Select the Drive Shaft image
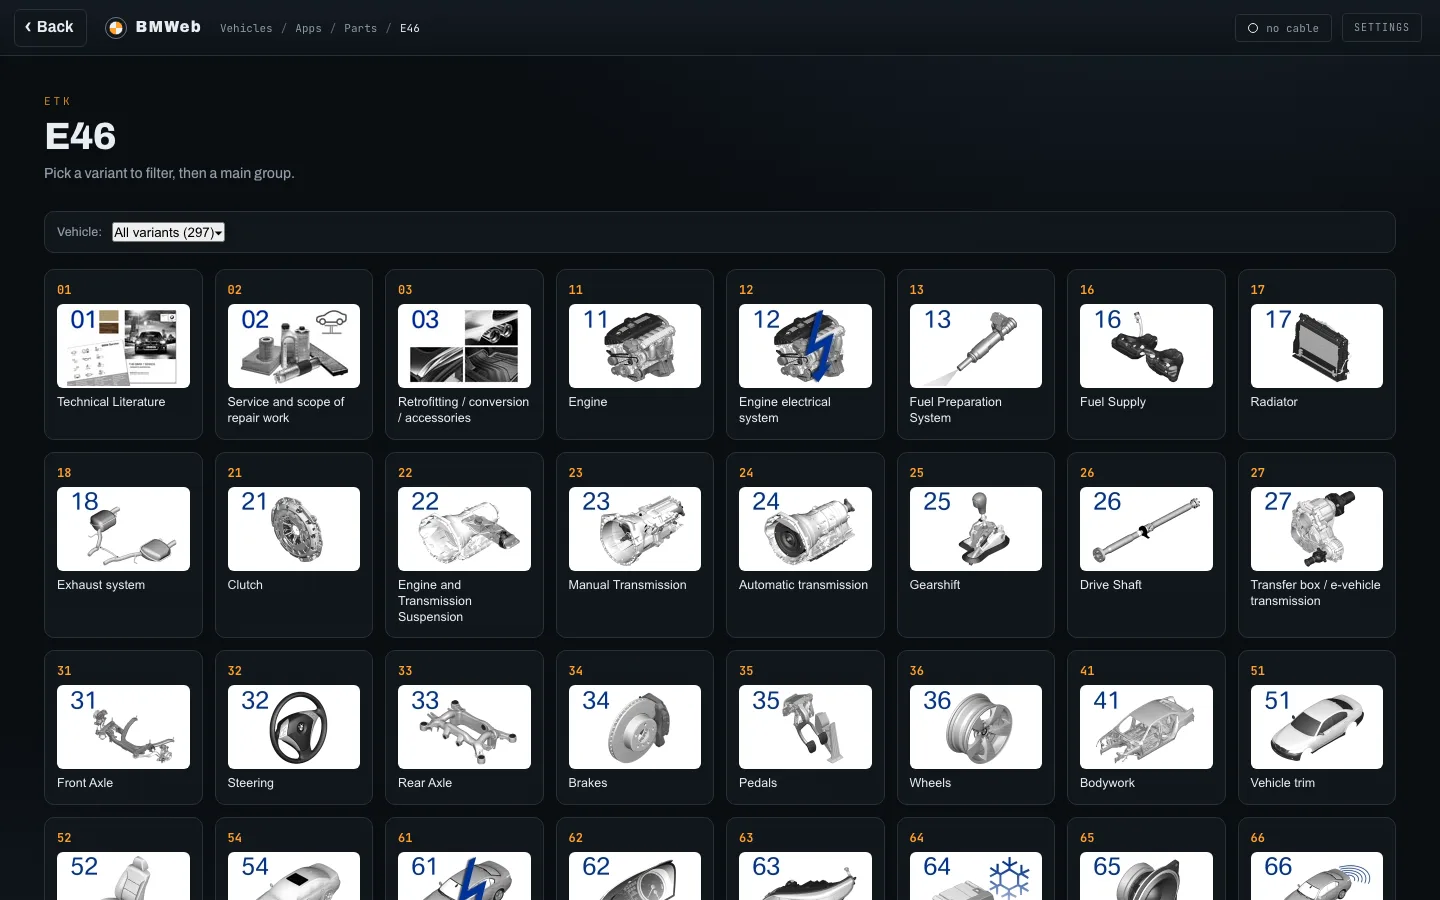Image resolution: width=1440 pixels, height=900 pixels. point(1146,529)
